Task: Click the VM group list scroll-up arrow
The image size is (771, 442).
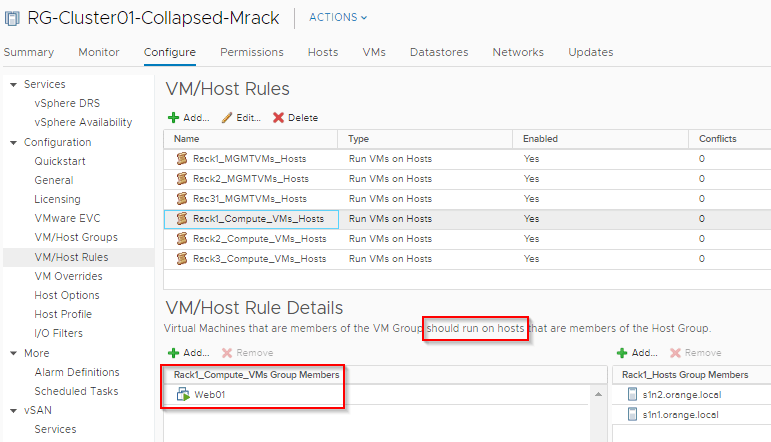Action: pyautogui.click(x=598, y=394)
